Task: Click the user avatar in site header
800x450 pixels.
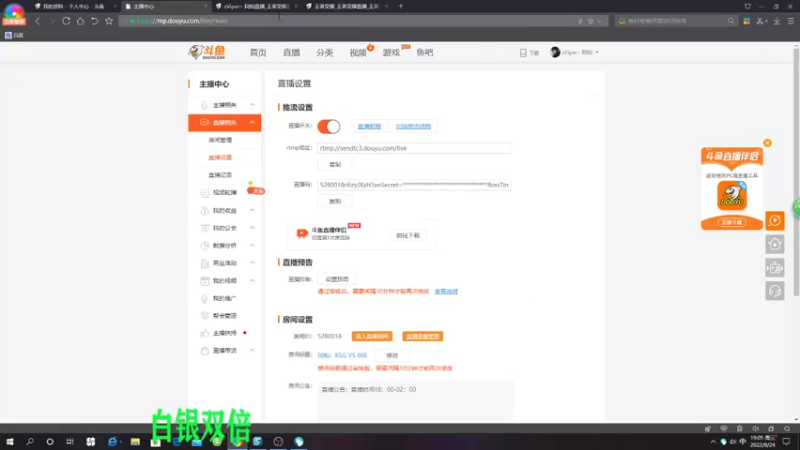Action: click(555, 52)
